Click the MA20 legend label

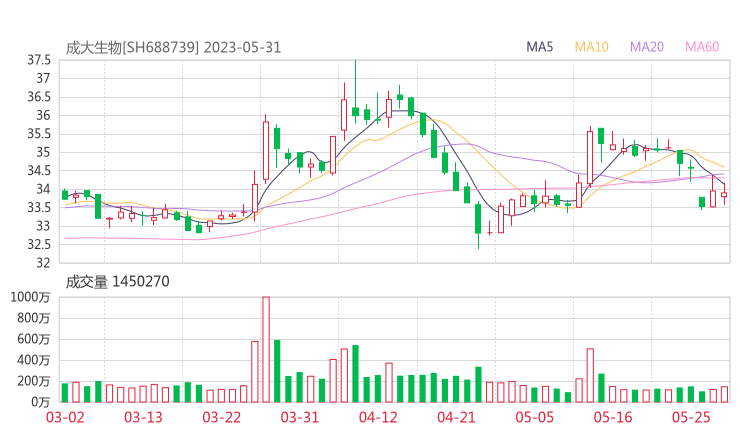click(647, 47)
